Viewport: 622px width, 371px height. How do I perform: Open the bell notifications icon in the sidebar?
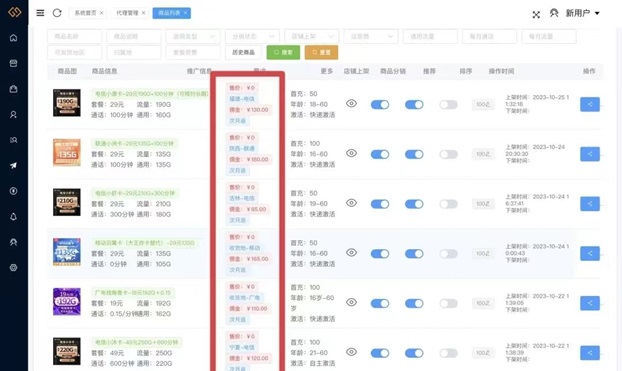13,217
